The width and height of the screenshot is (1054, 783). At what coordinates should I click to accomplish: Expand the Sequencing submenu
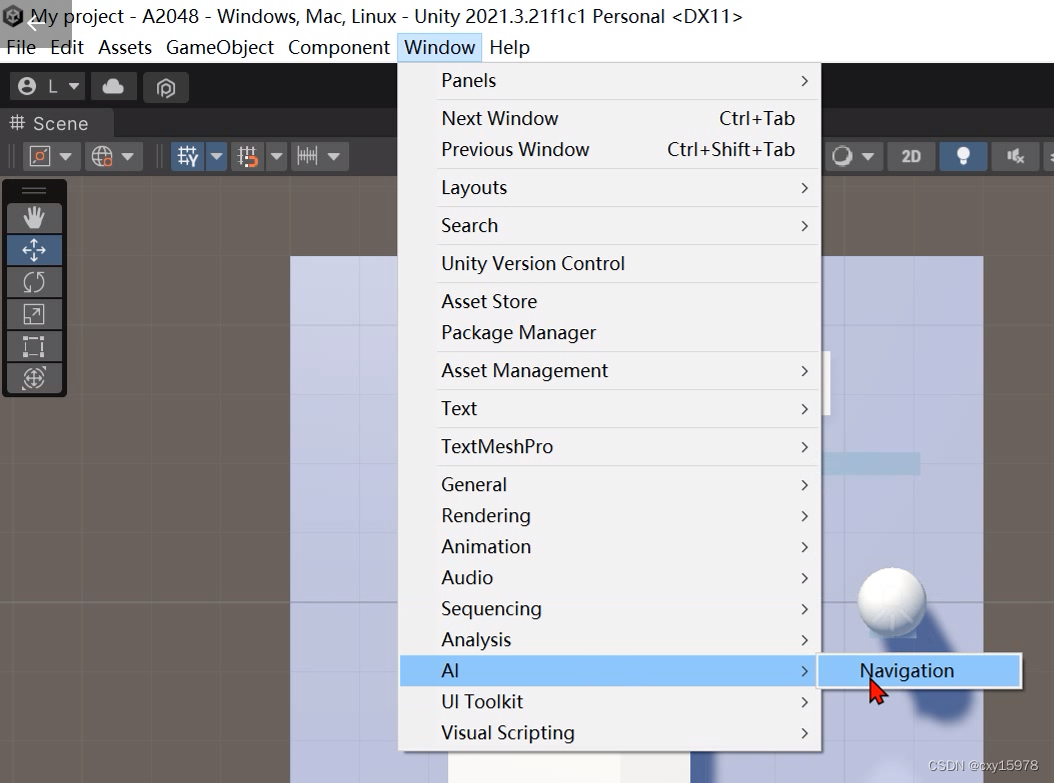[610, 609]
